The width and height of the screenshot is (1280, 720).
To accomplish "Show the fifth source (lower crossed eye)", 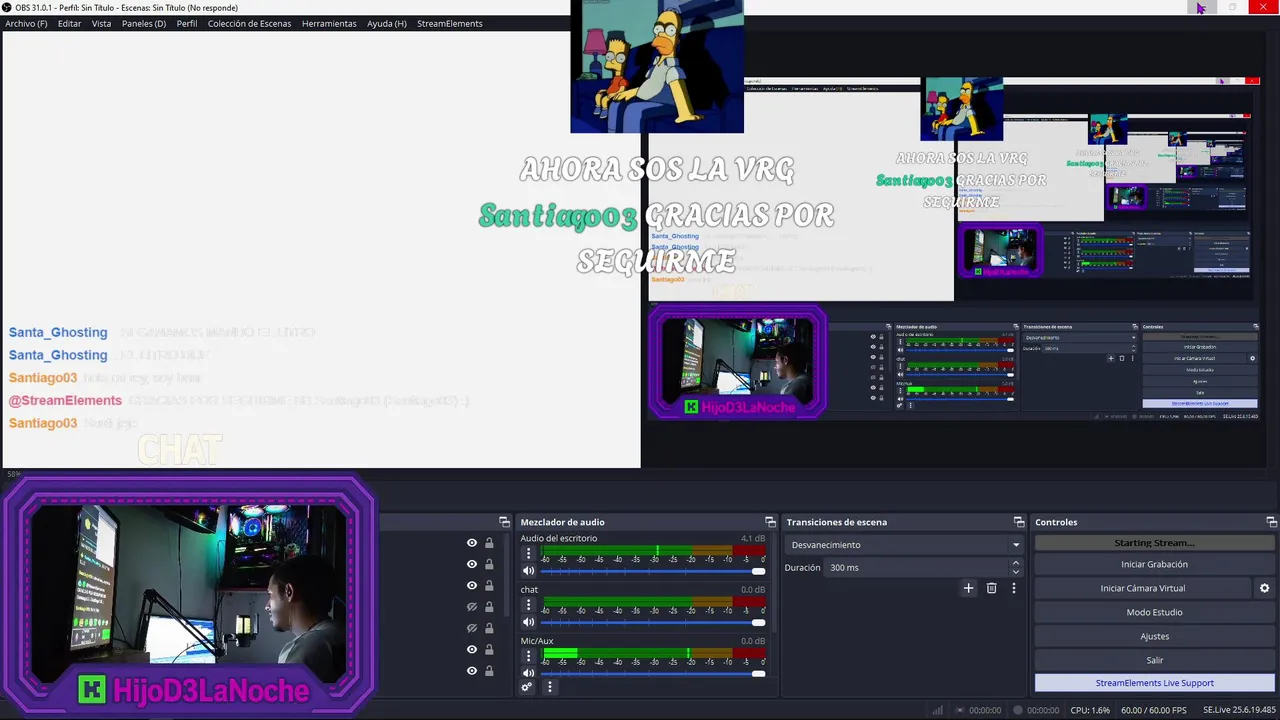I will coord(472,628).
